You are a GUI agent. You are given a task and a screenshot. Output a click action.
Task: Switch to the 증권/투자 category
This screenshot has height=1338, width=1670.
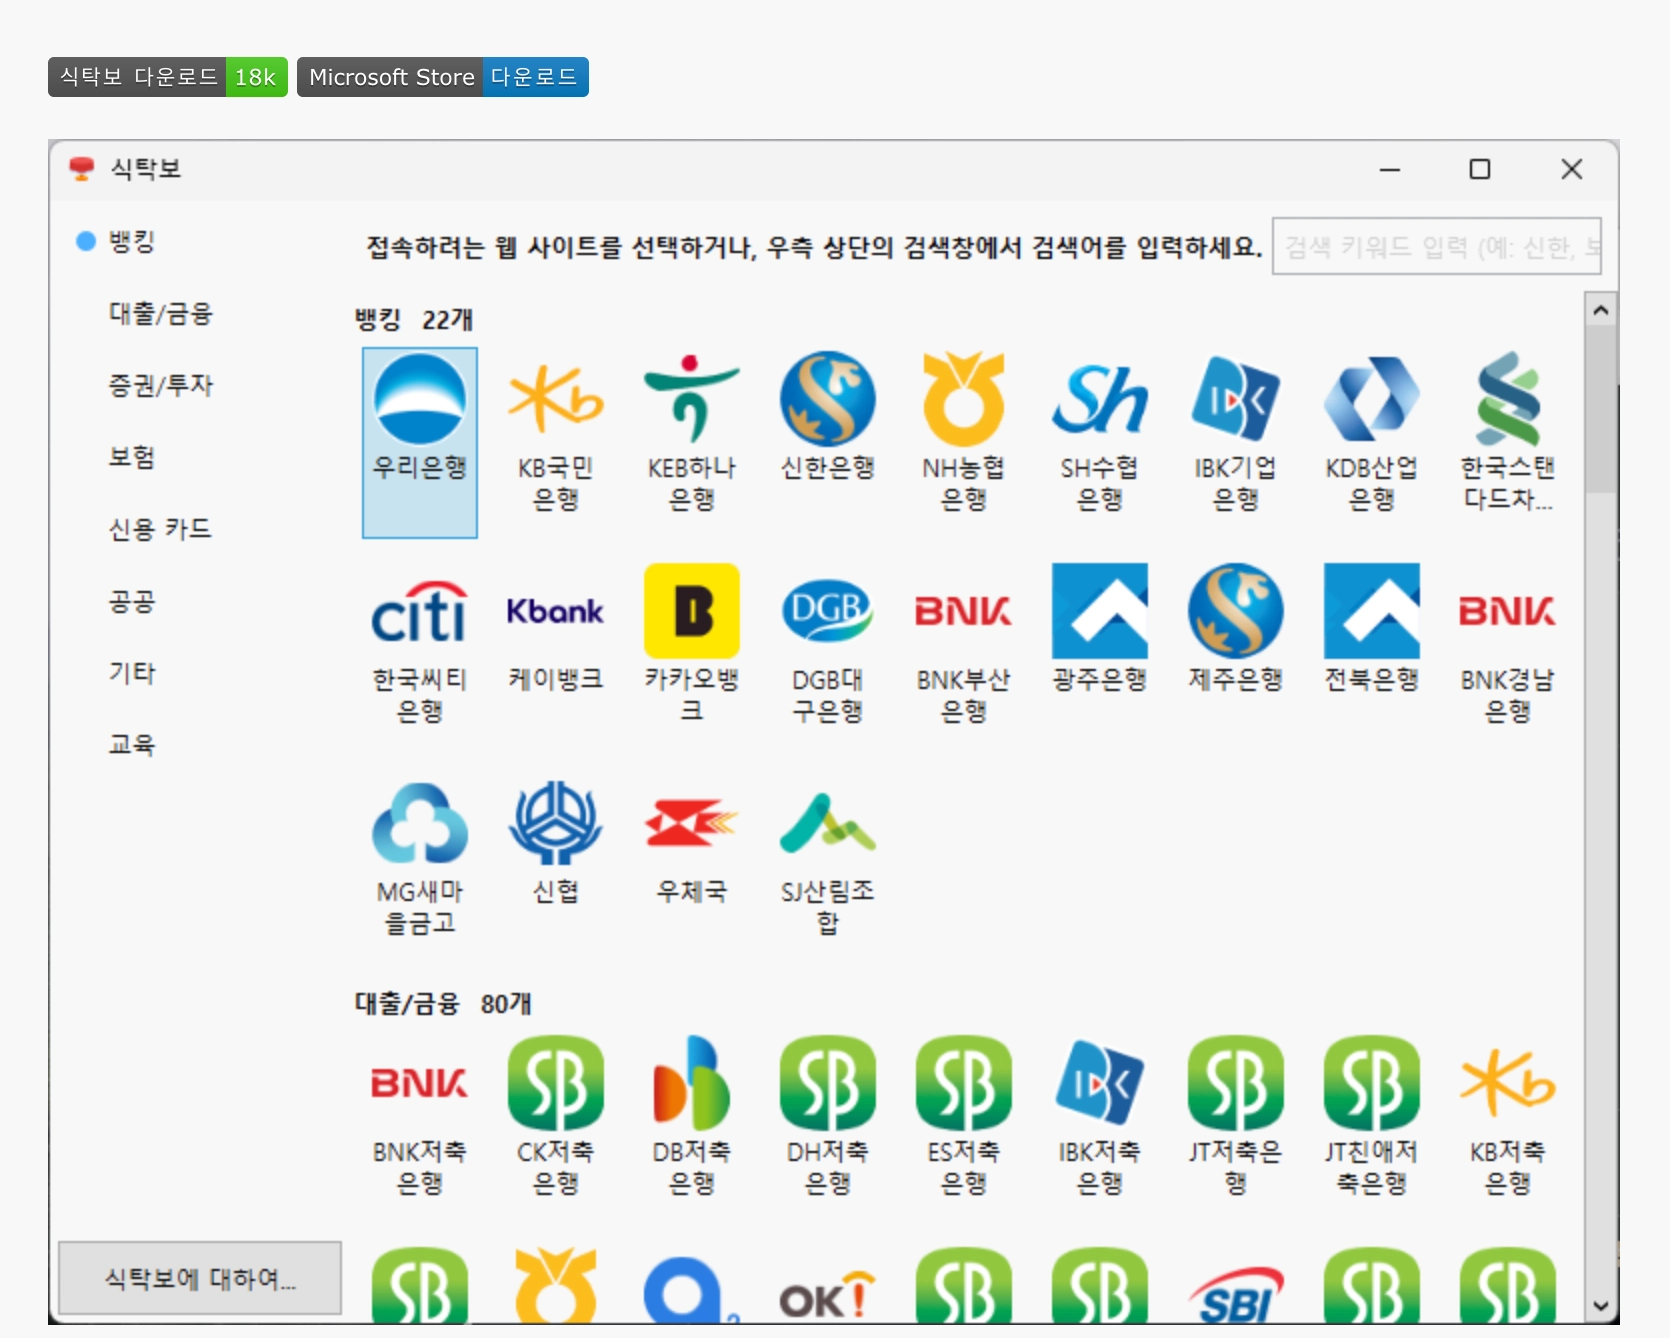[x=160, y=385]
